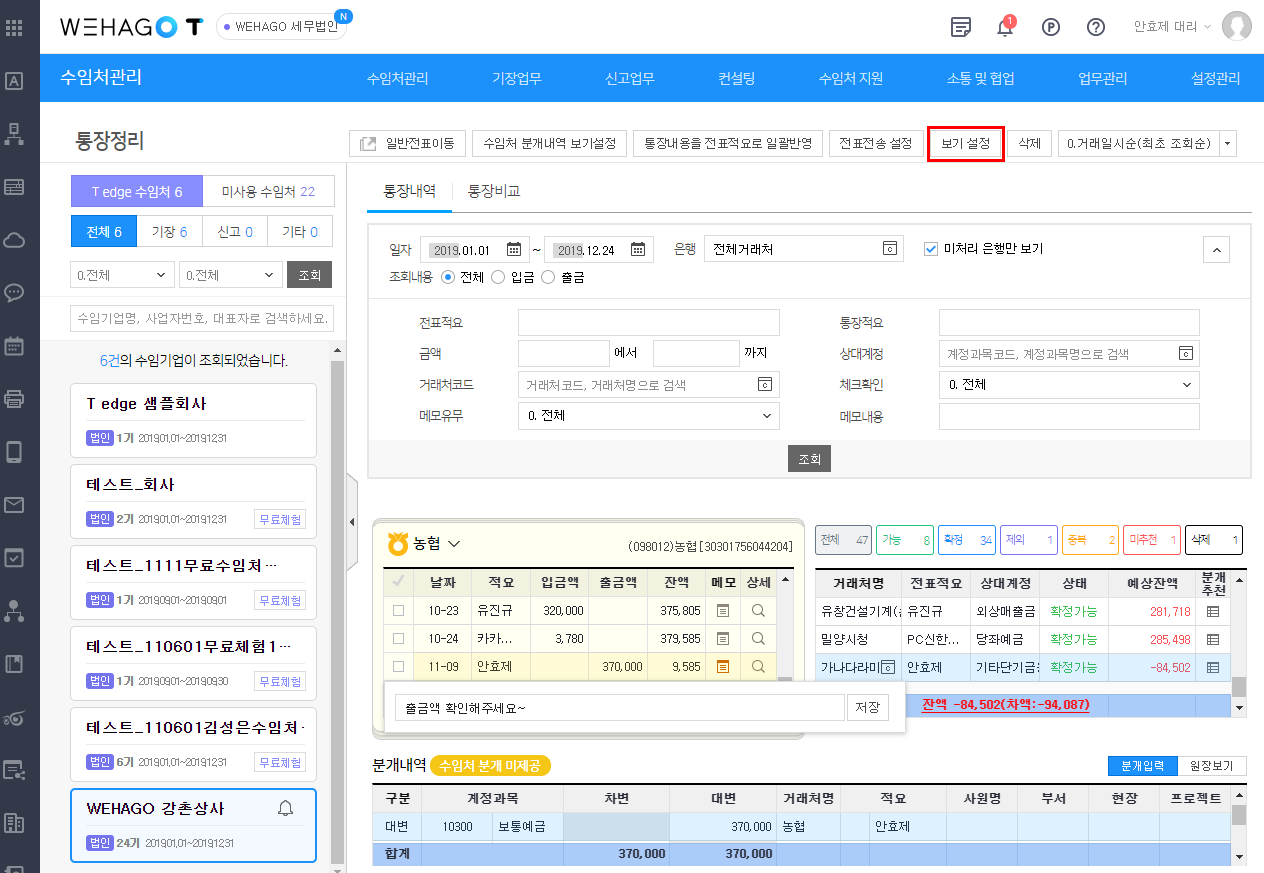The width and height of the screenshot is (1264, 873).
Task: Save the memo with 저장 button
Action: (x=866, y=708)
